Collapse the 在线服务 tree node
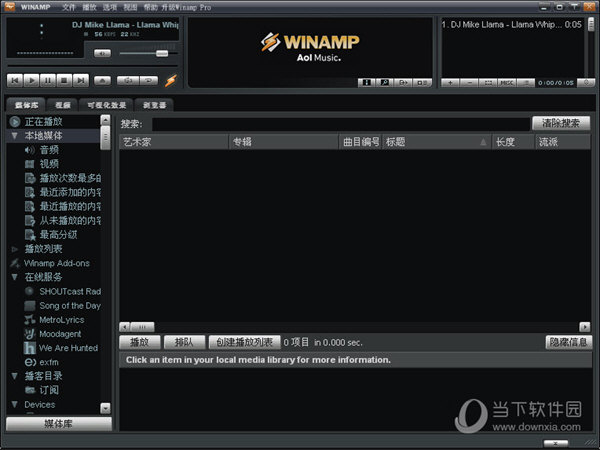 (15, 277)
